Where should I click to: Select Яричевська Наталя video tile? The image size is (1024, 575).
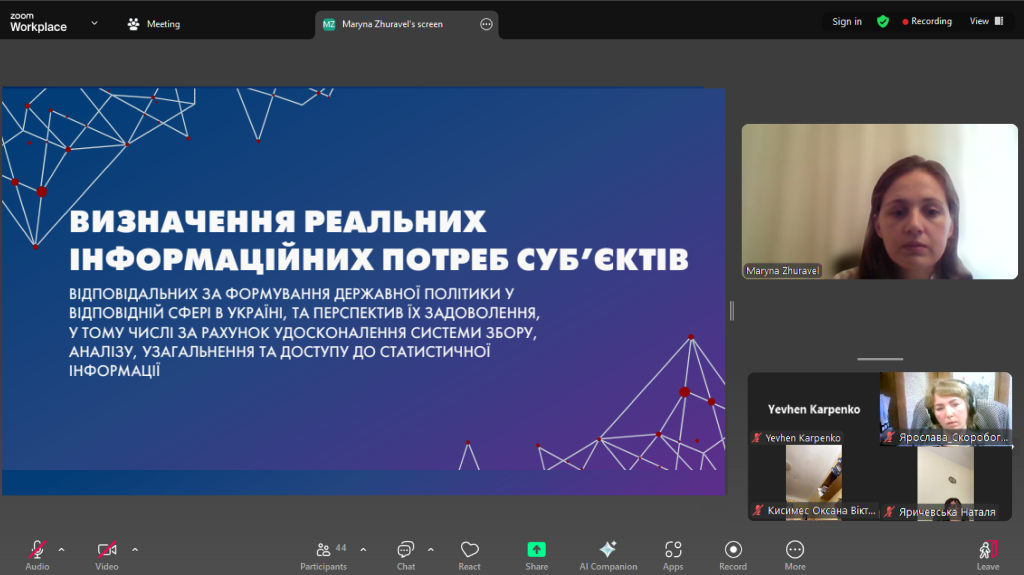(946, 483)
